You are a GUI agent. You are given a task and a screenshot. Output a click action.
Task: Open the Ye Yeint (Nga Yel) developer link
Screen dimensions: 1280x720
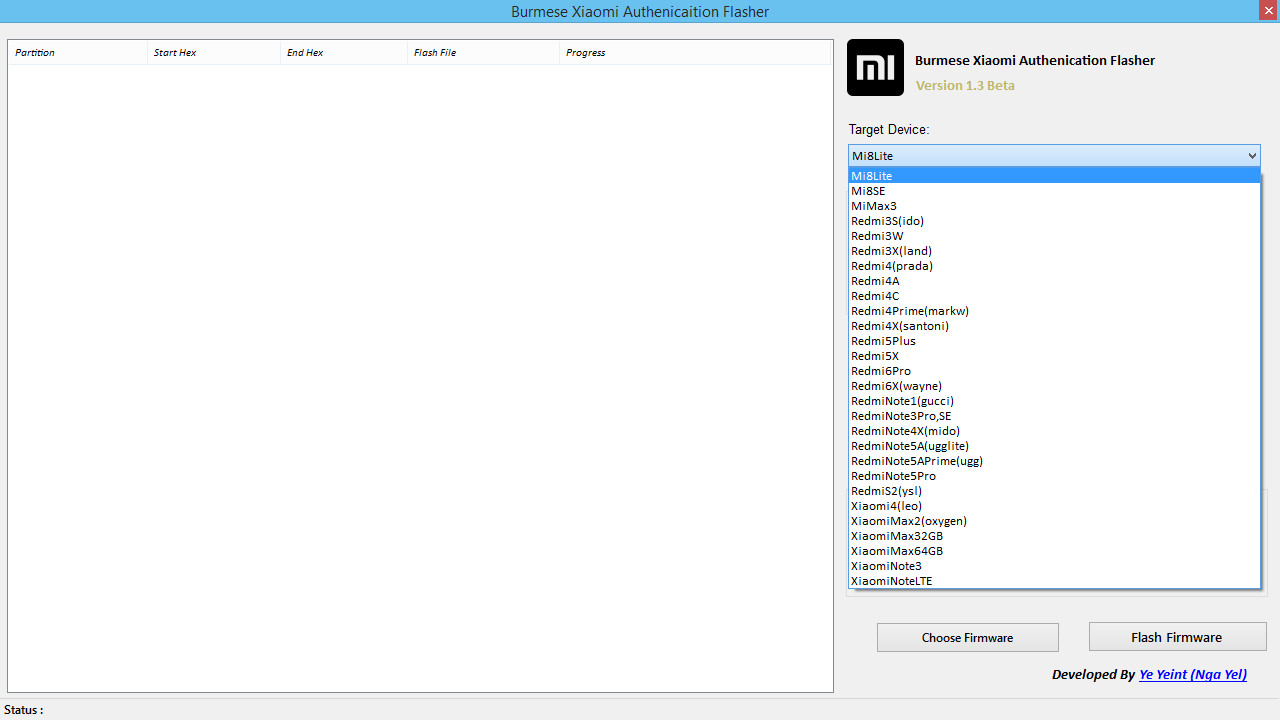click(1193, 675)
